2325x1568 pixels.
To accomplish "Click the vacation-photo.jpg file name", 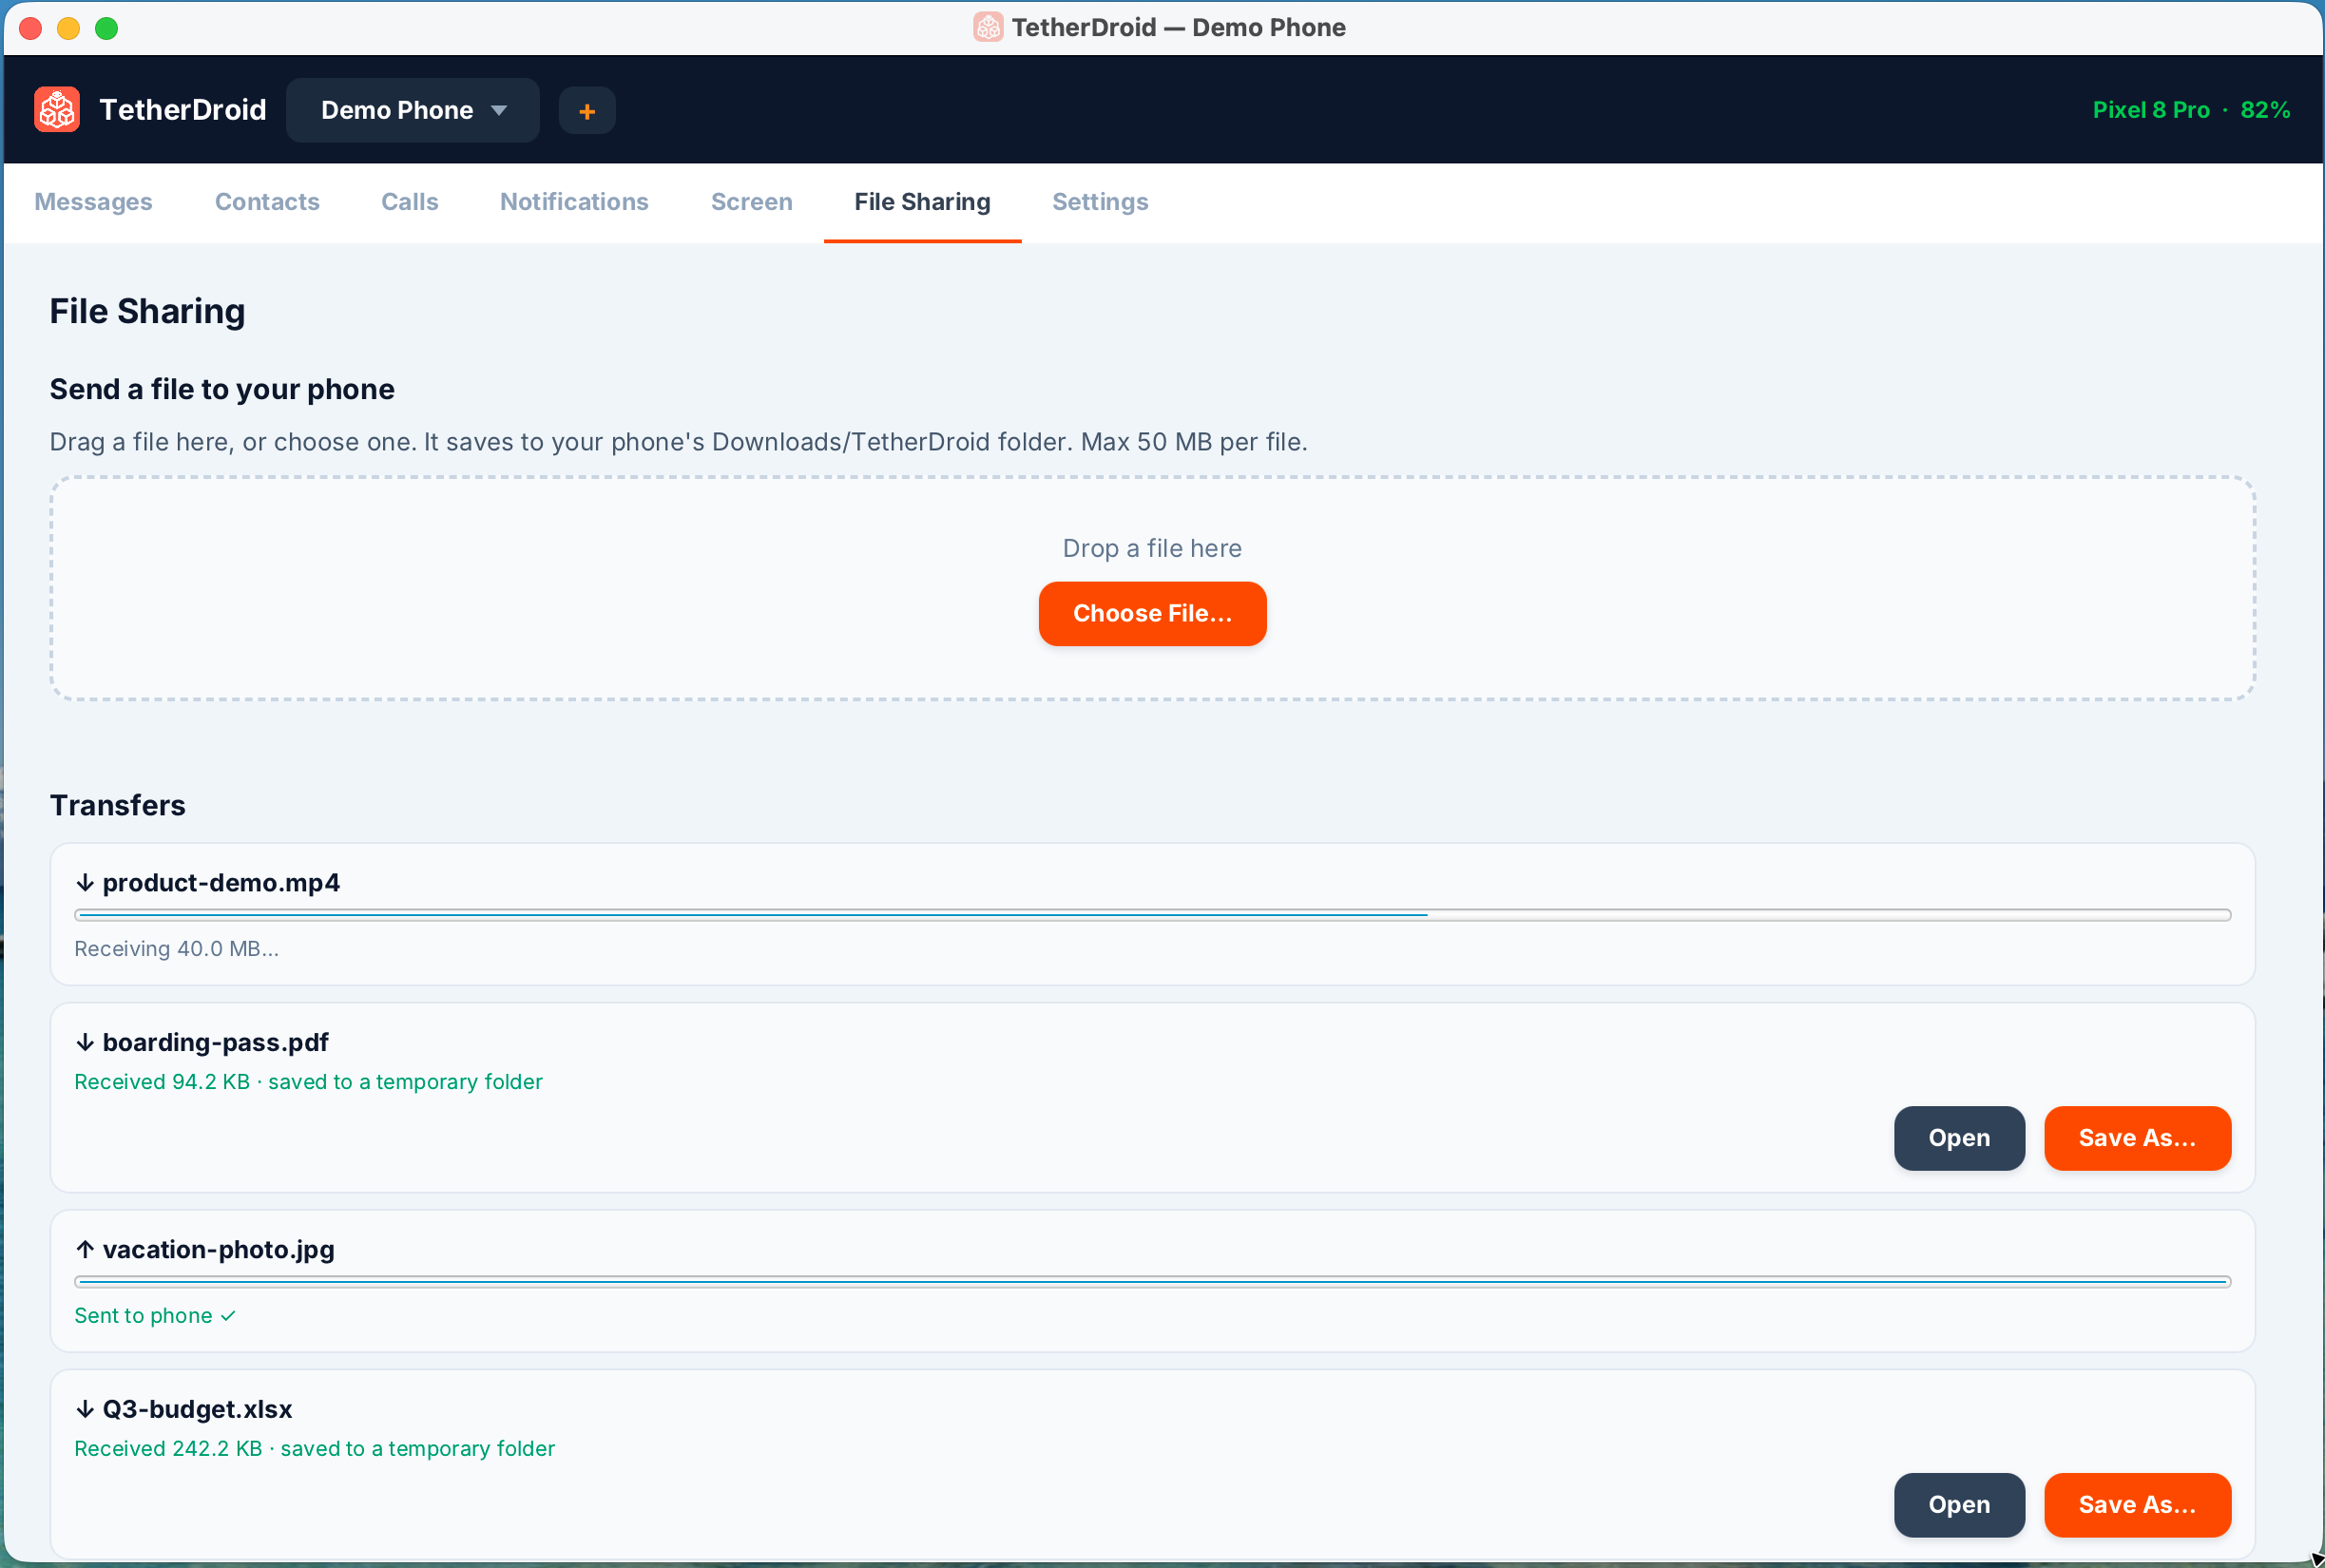I will click(219, 1249).
